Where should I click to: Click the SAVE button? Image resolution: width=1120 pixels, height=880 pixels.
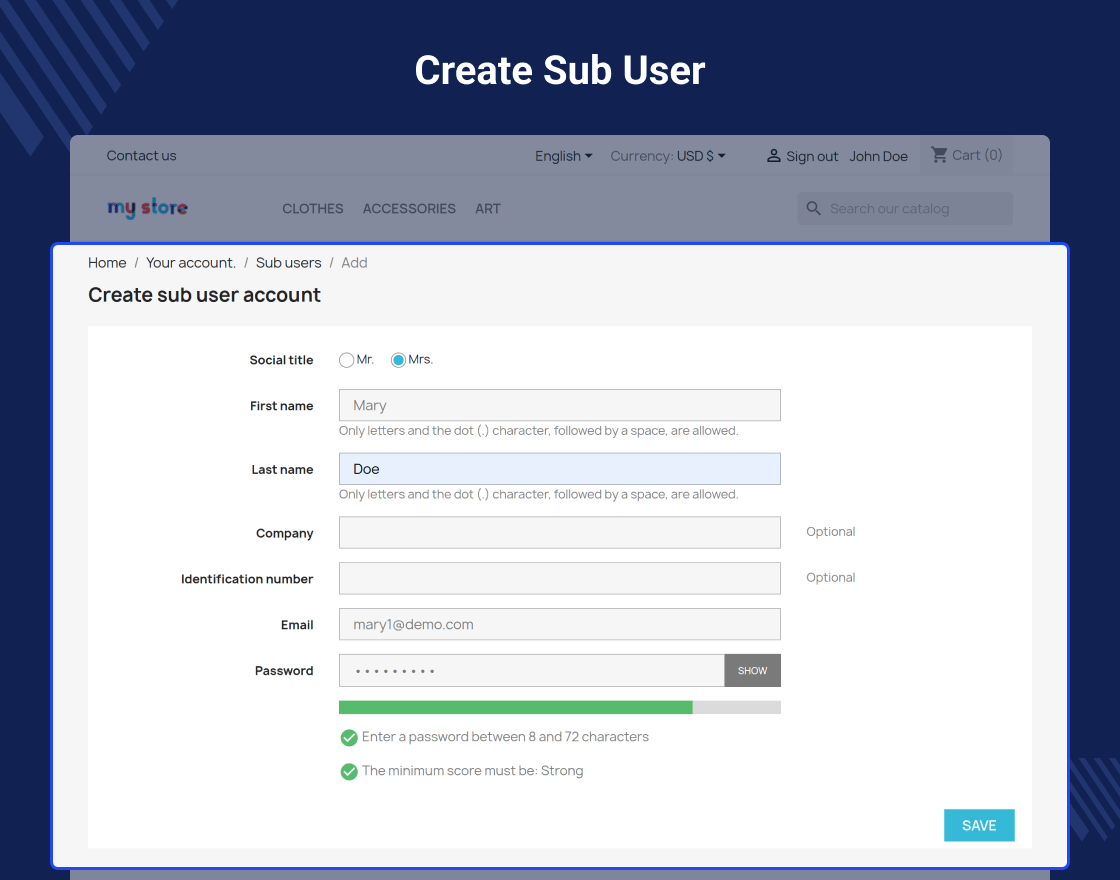(x=979, y=825)
